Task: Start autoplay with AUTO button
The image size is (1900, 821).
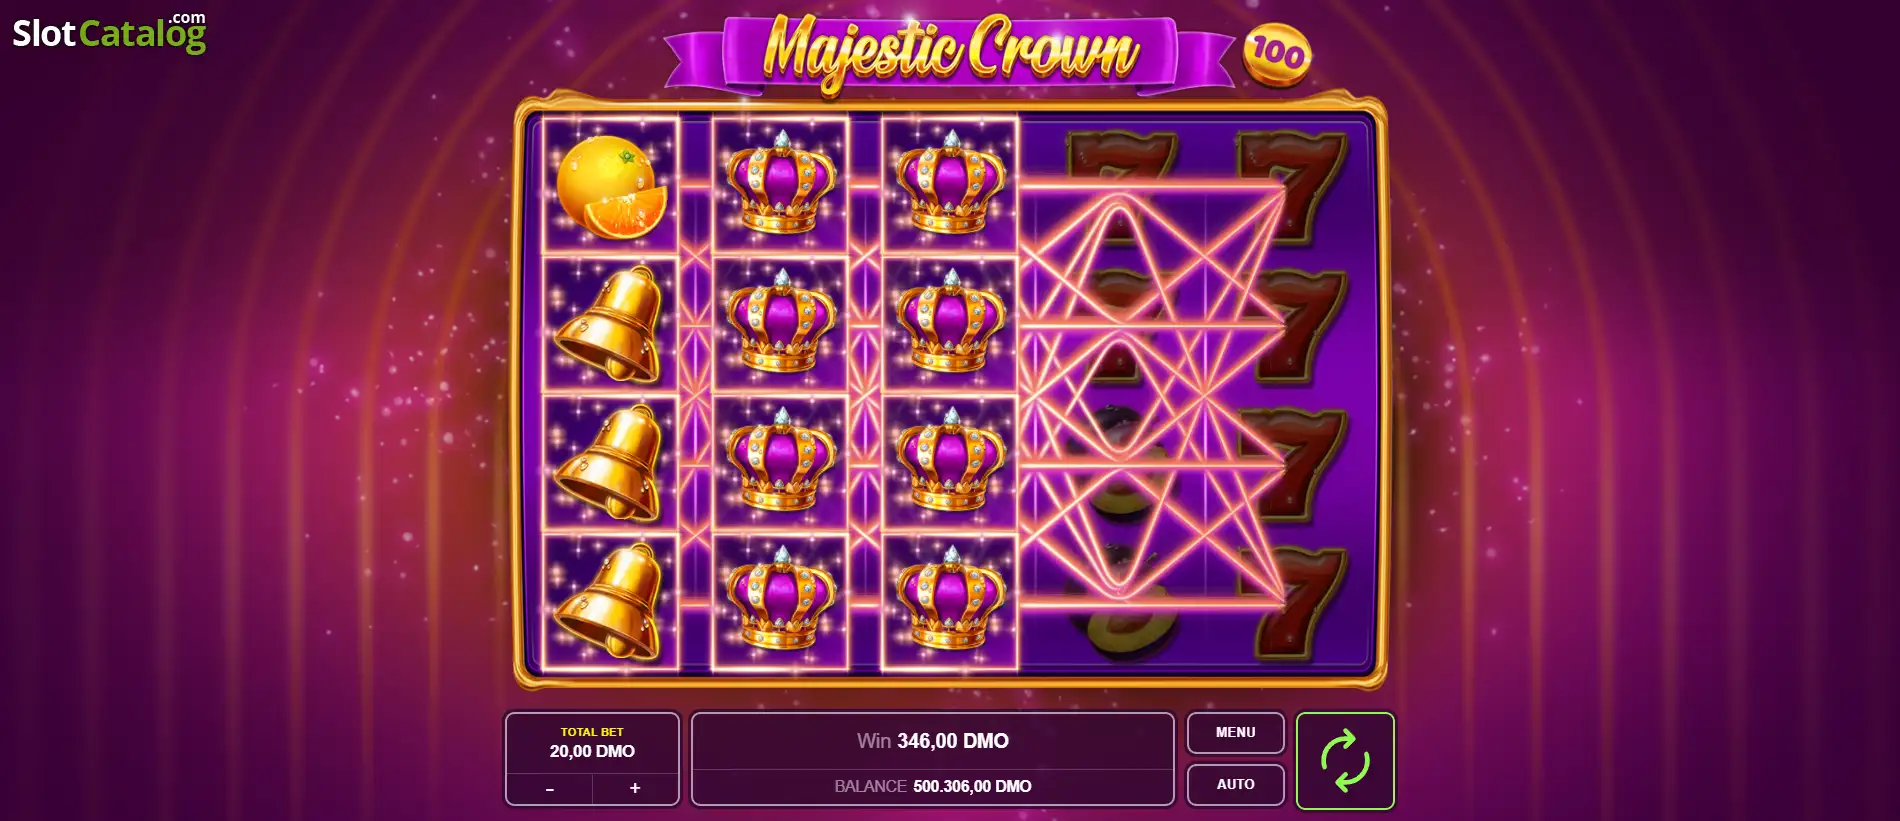Action: [1235, 784]
